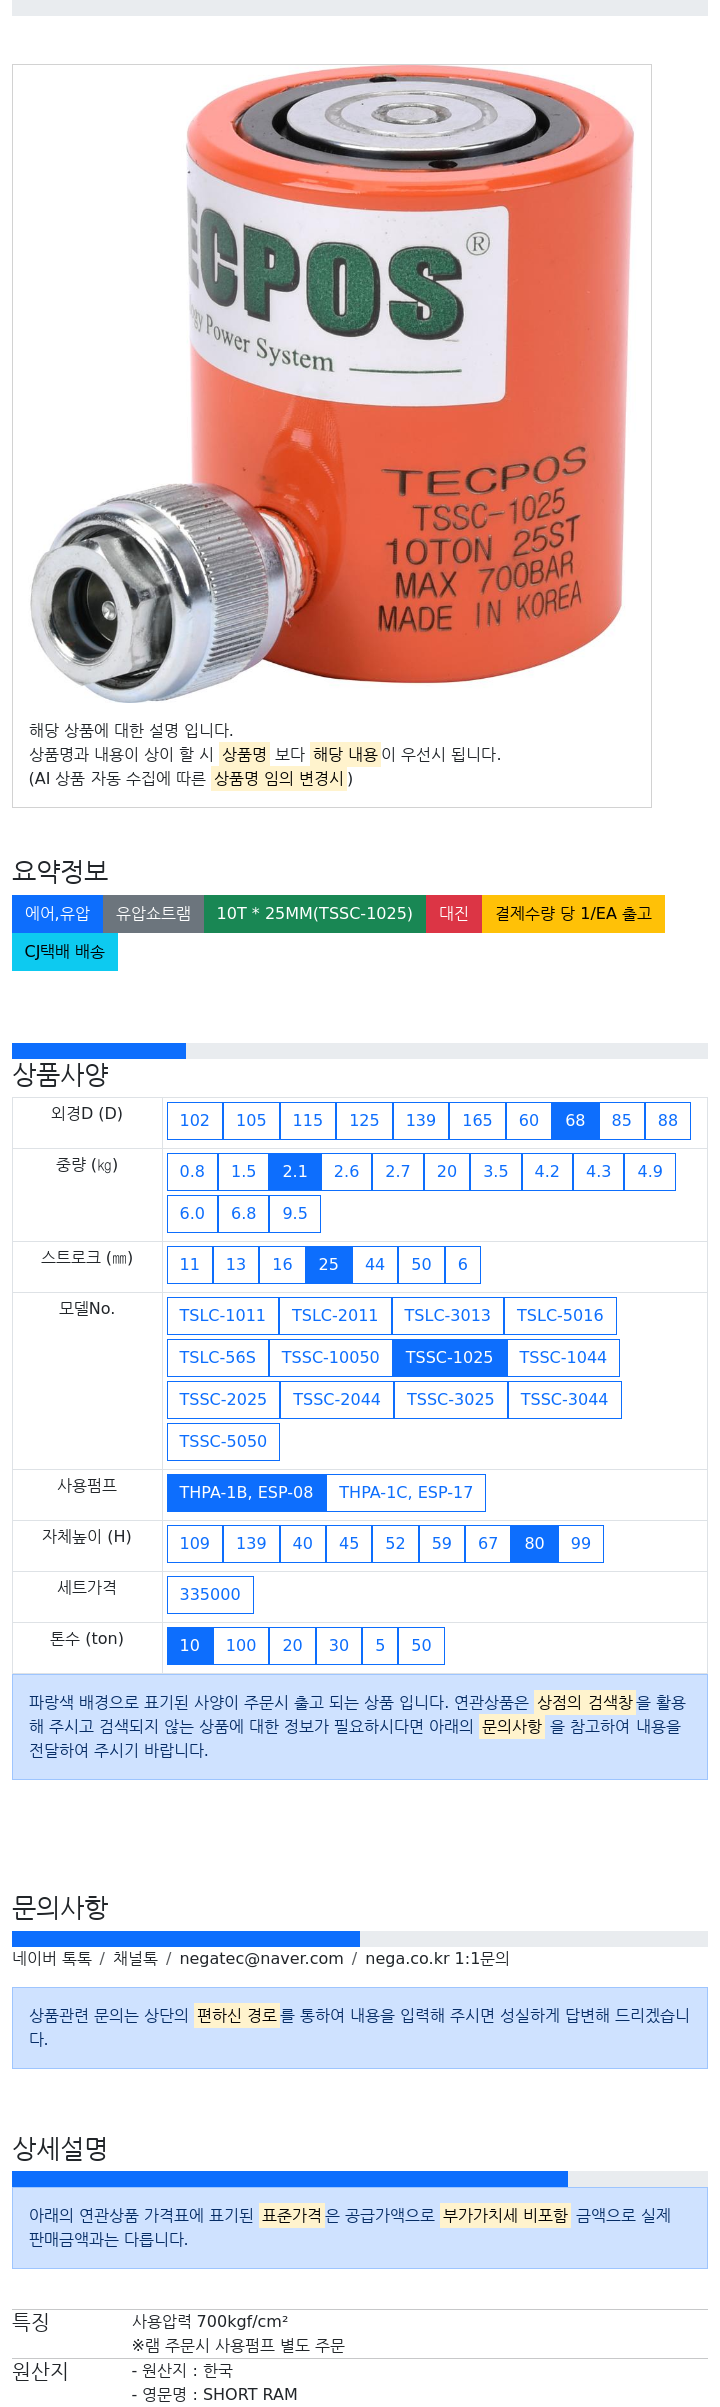This screenshot has height=2407, width=720.
Task: Select weight option 2.1 kg
Action: (295, 1172)
